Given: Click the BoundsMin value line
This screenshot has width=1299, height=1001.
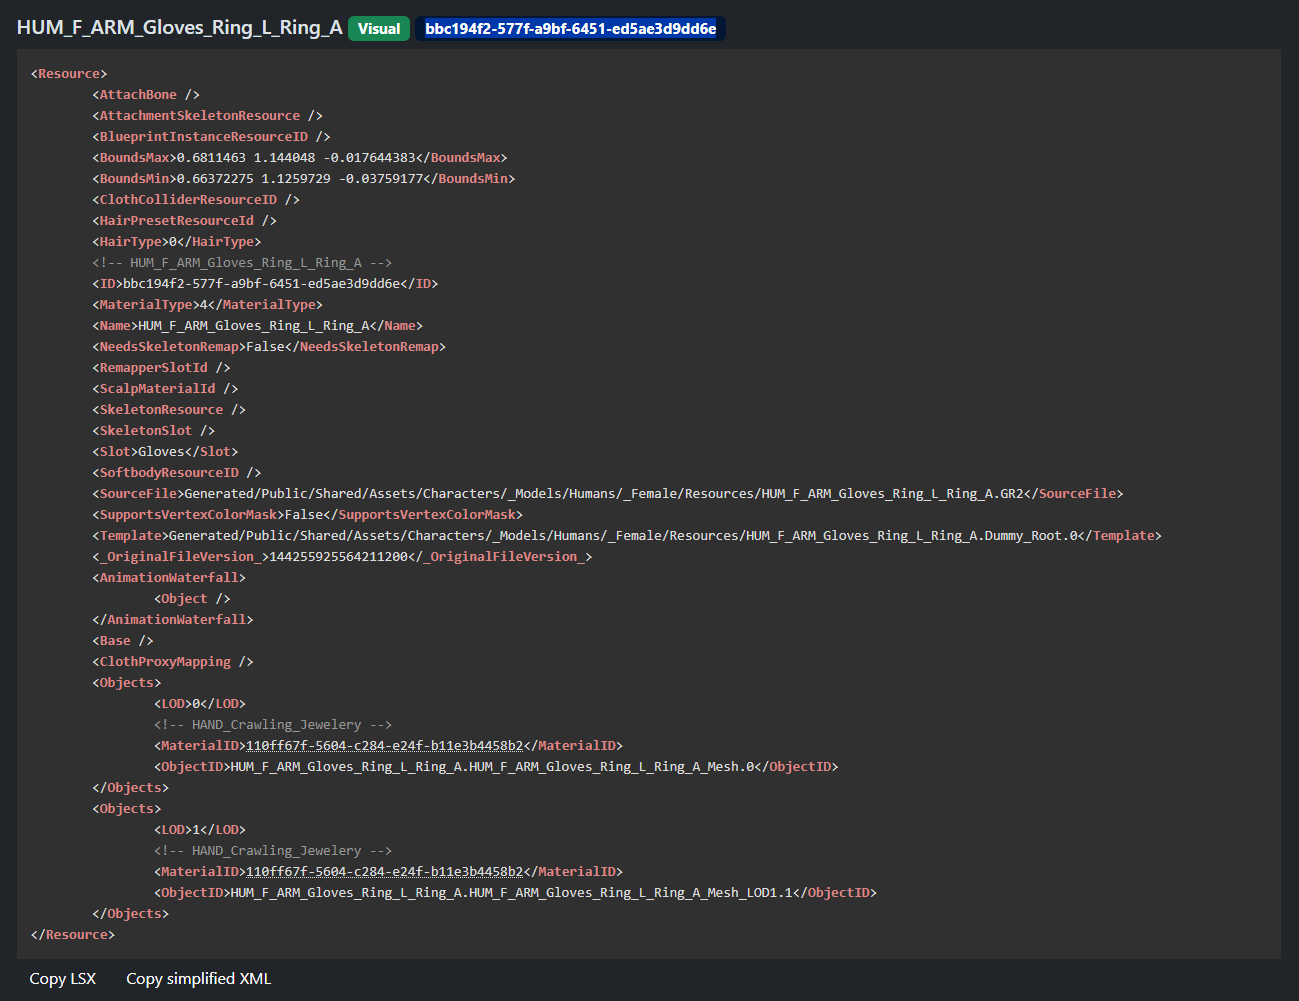Looking at the screenshot, I should (x=304, y=178).
